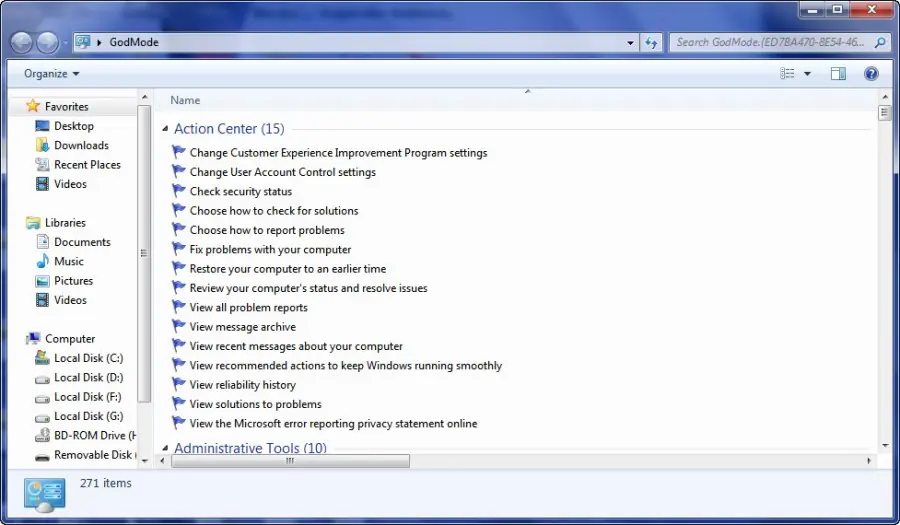Image resolution: width=900 pixels, height=525 pixels.
Task: Click the Local Disk (C:) drive icon
Action: click(x=42, y=358)
